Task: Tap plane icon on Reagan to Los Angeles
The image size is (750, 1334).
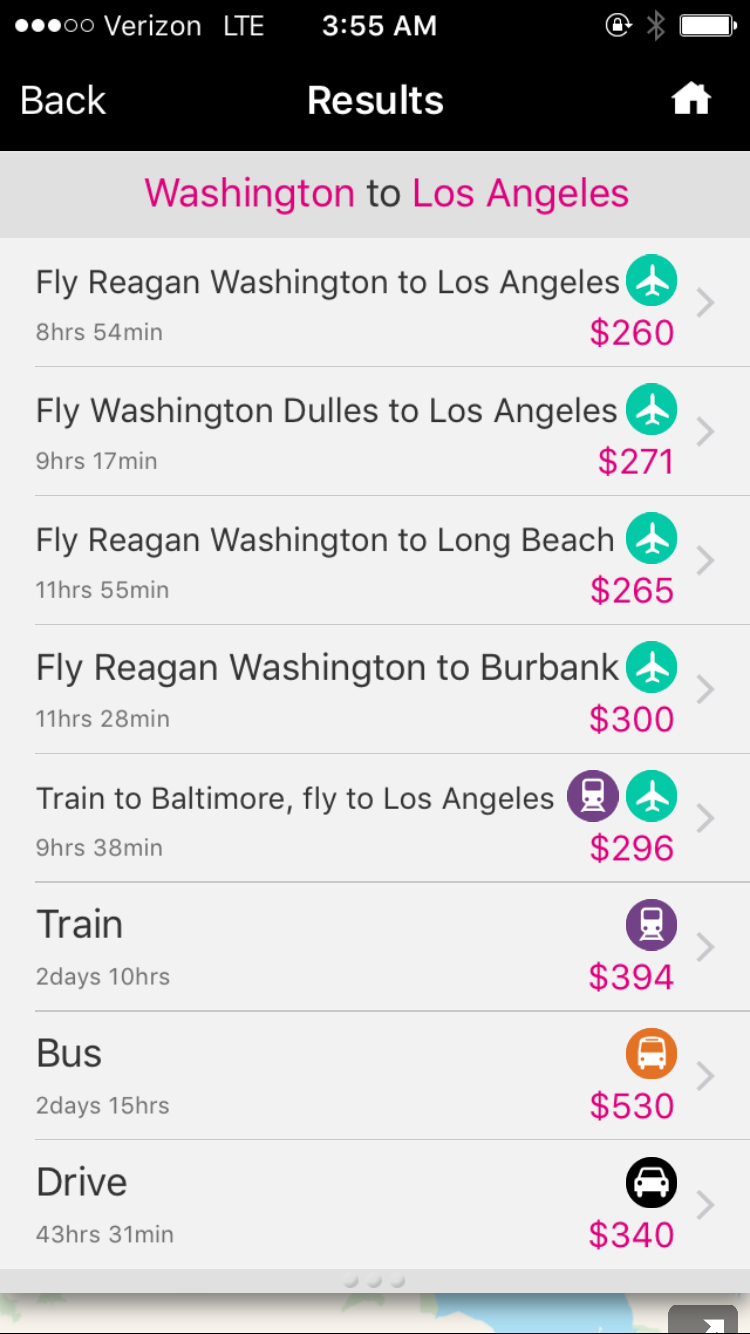Action: pyautogui.click(x=652, y=281)
